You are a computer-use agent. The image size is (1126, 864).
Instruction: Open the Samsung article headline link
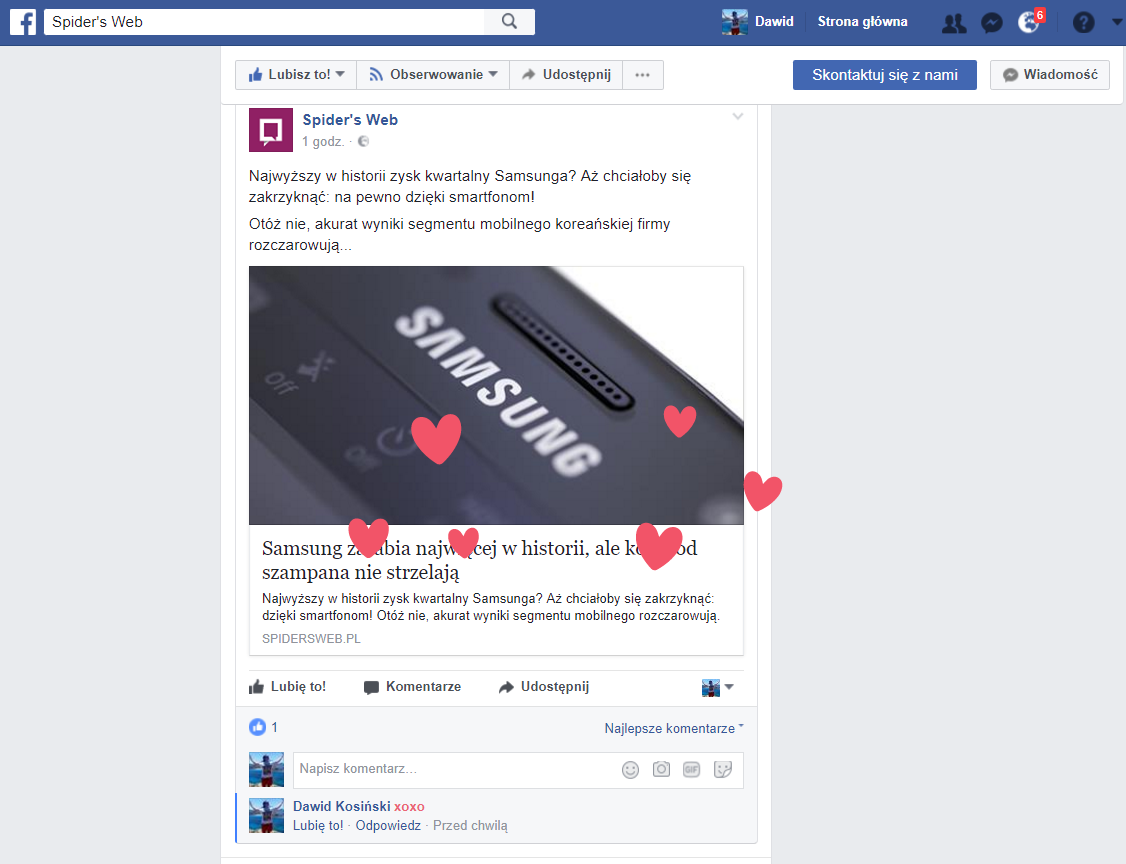[x=479, y=560]
